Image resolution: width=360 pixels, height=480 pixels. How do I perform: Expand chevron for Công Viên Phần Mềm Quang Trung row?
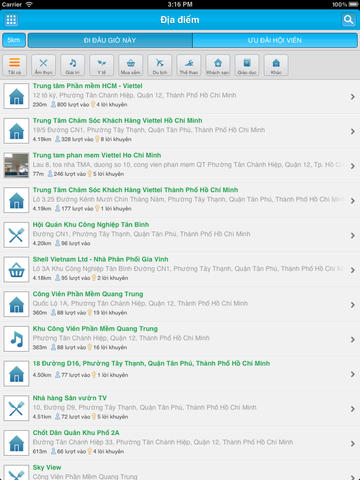click(x=352, y=305)
